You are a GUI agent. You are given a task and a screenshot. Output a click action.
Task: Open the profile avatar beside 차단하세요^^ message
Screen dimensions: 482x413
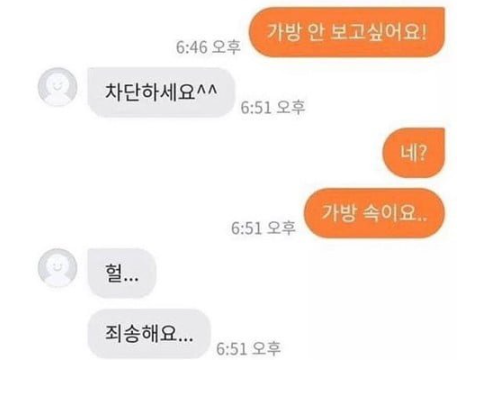tap(57, 87)
